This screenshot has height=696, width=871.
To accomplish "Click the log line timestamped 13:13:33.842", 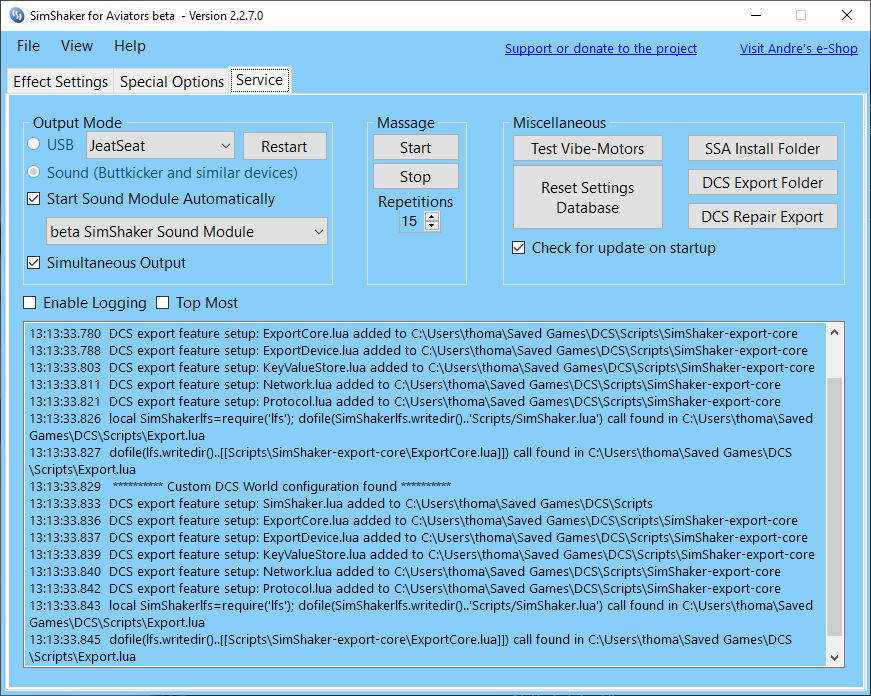I will tap(405, 588).
